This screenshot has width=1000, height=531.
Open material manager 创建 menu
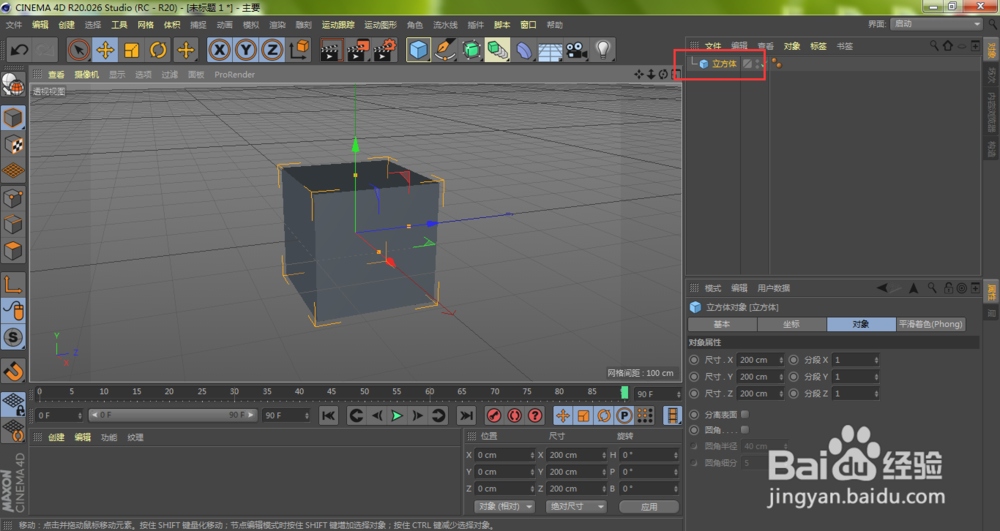(56, 437)
